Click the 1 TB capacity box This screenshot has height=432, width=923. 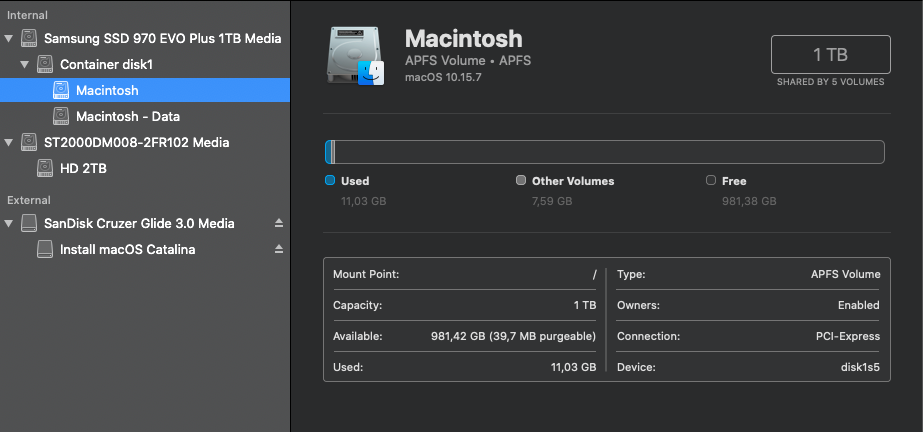(x=831, y=55)
